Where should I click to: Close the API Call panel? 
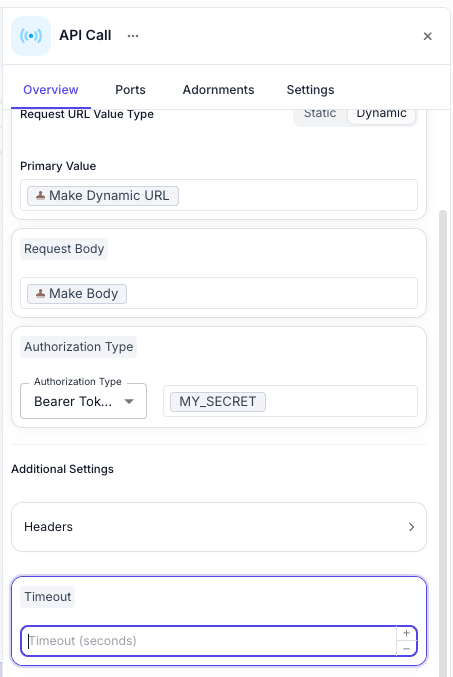point(428,36)
